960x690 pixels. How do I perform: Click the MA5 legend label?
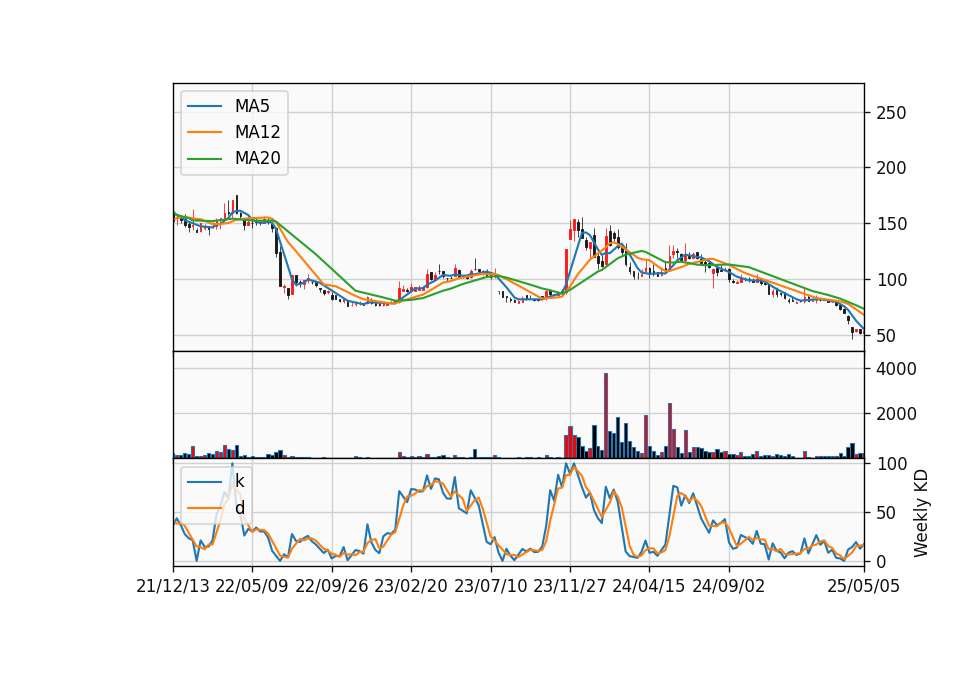point(252,106)
